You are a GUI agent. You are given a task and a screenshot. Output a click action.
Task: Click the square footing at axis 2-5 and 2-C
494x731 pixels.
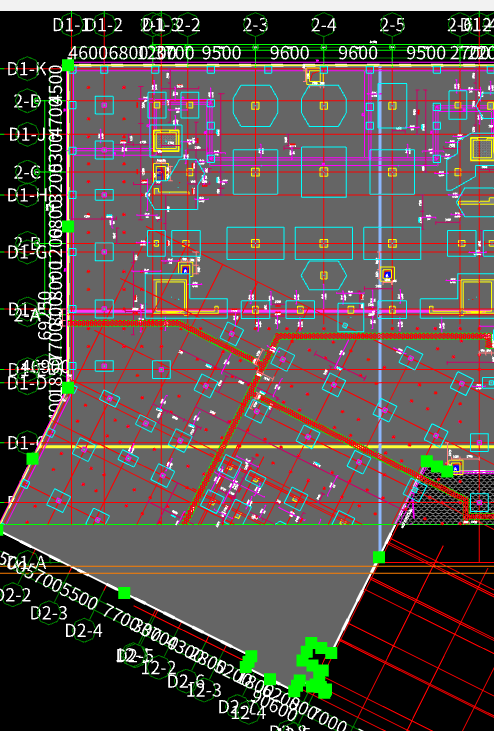(392, 172)
